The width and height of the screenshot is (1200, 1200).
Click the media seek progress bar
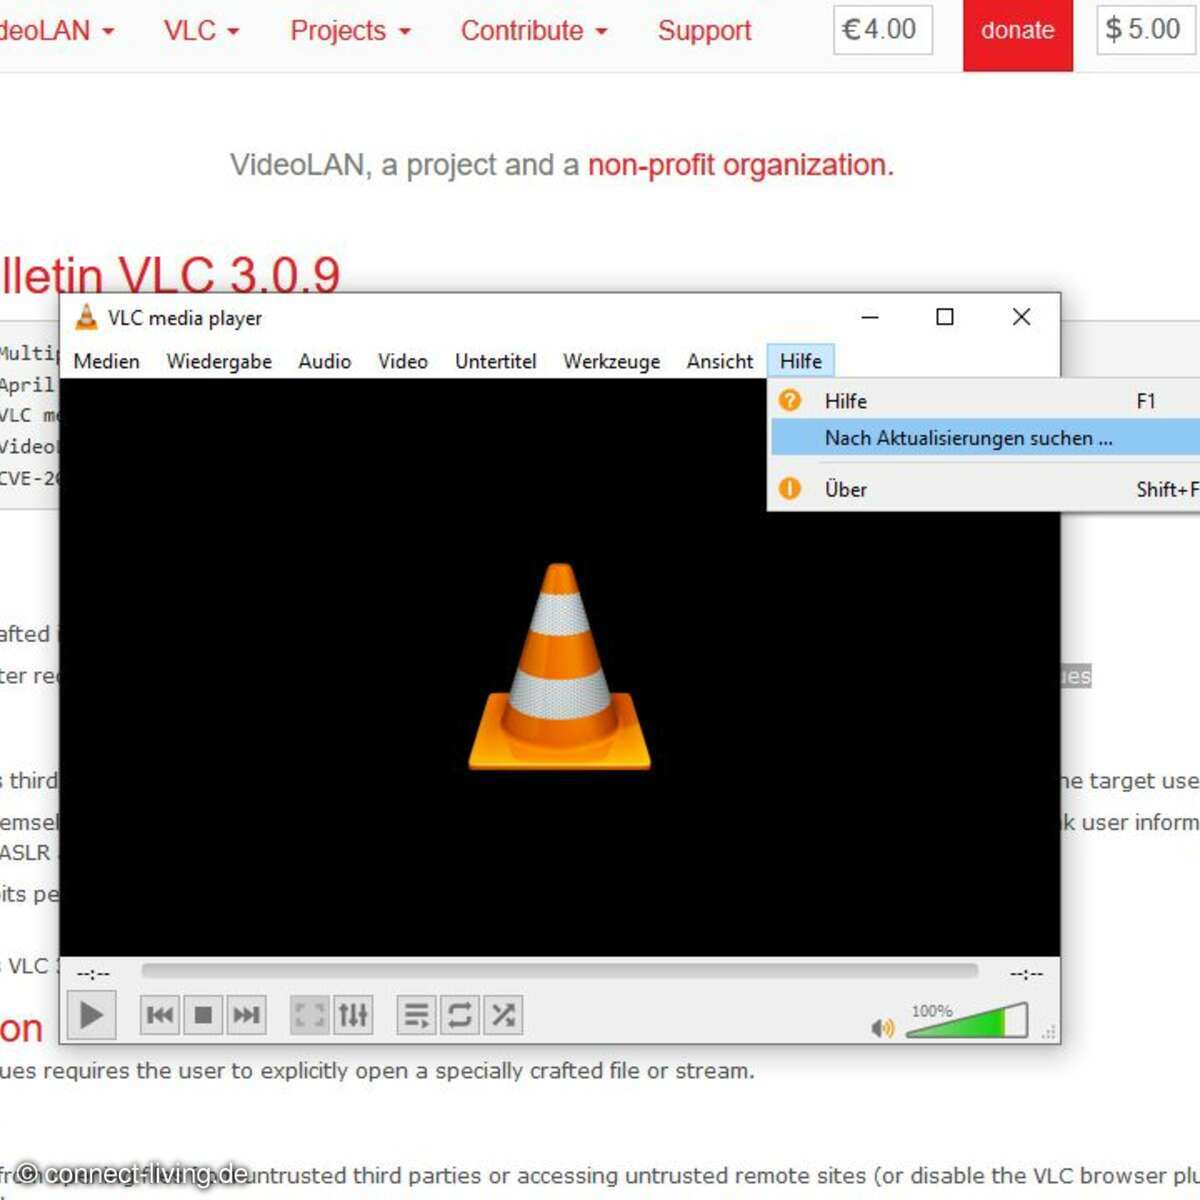[x=560, y=971]
